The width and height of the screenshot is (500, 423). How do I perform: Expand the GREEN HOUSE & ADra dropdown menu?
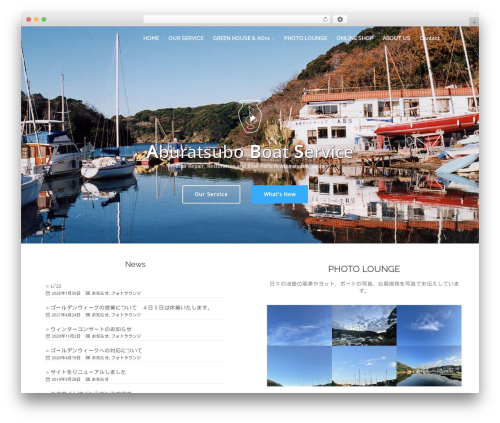point(243,38)
